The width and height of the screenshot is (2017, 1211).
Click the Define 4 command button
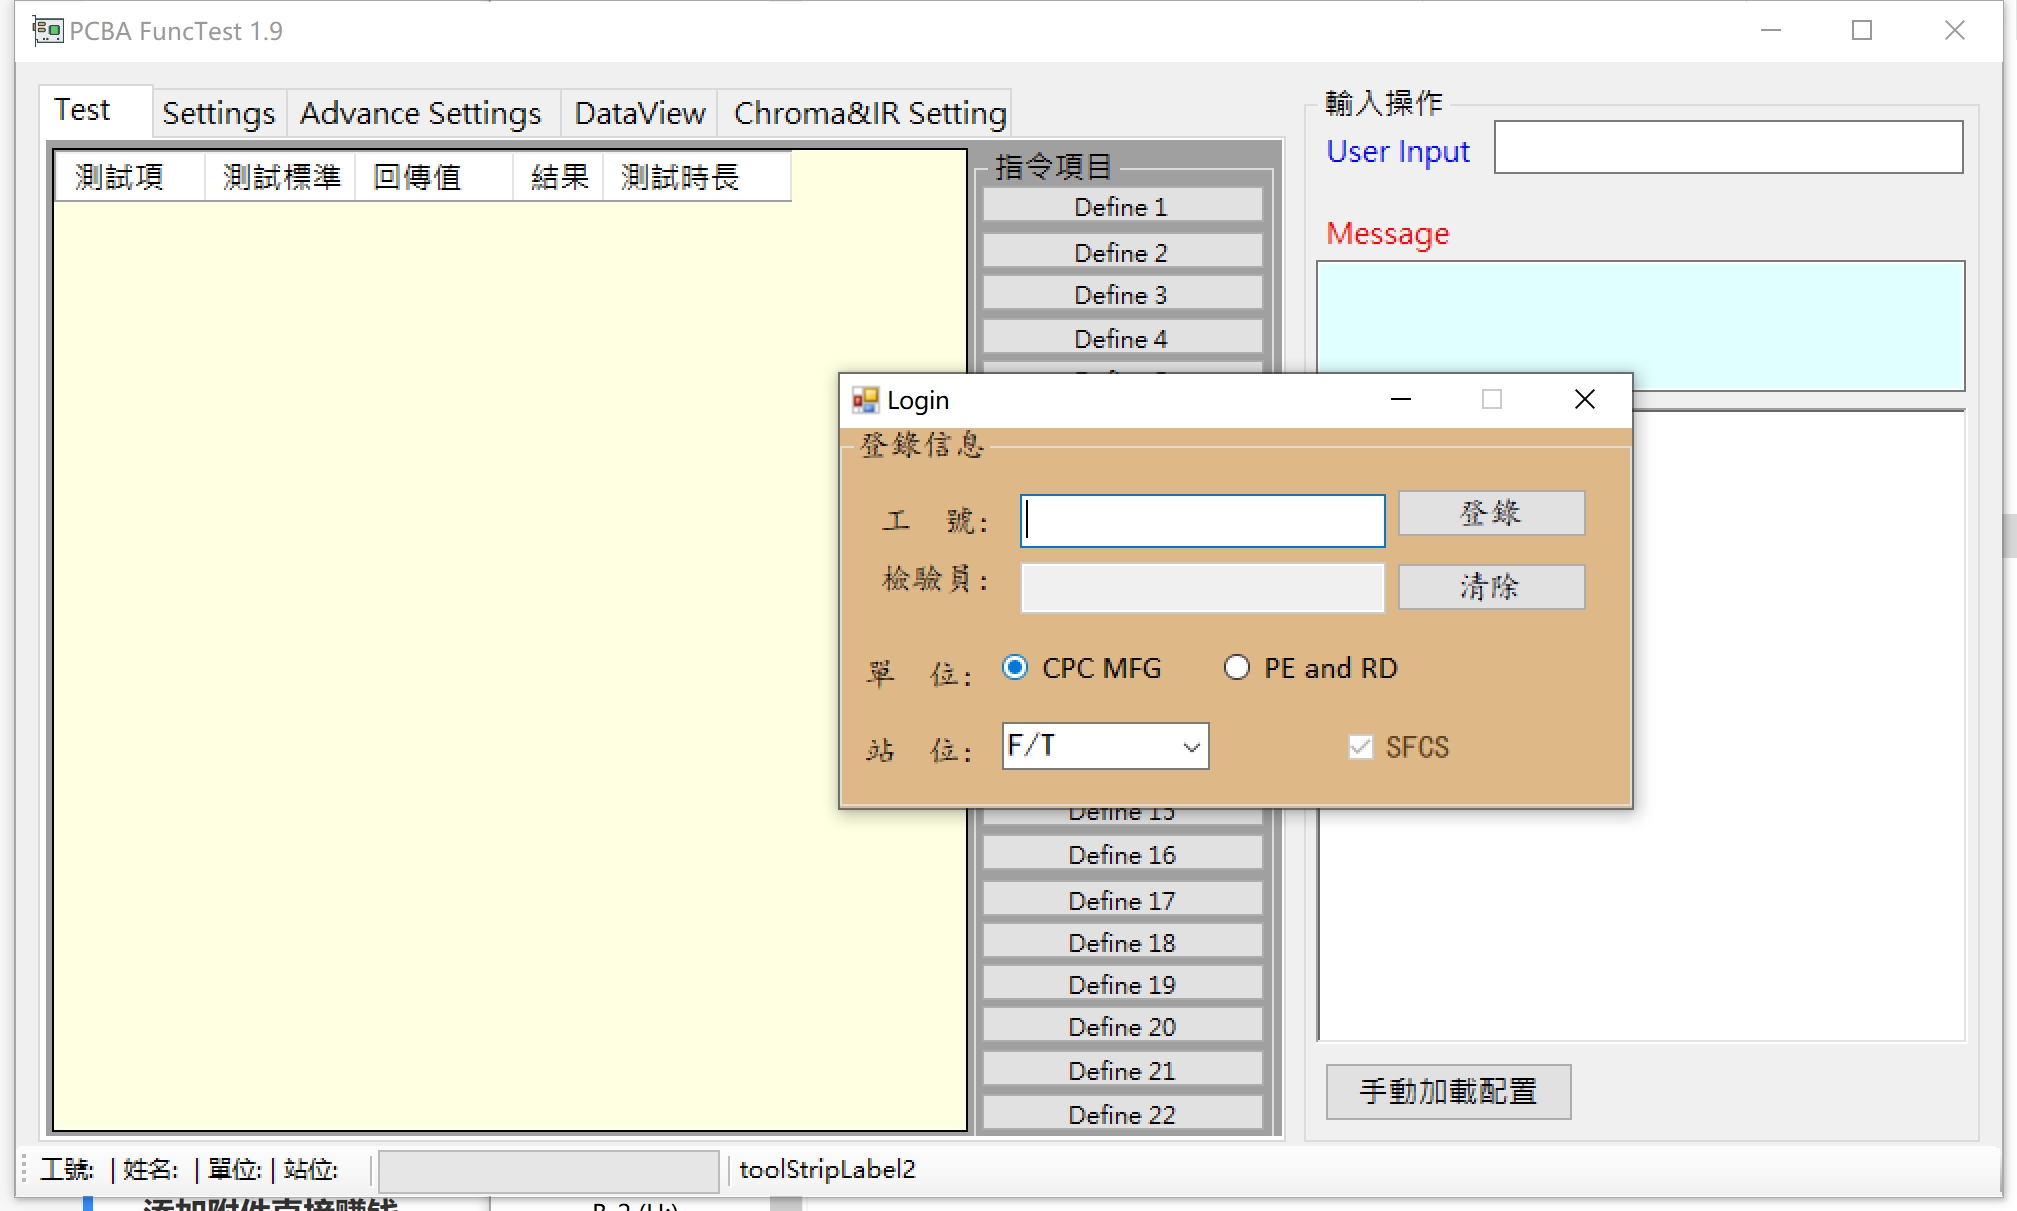(1122, 339)
